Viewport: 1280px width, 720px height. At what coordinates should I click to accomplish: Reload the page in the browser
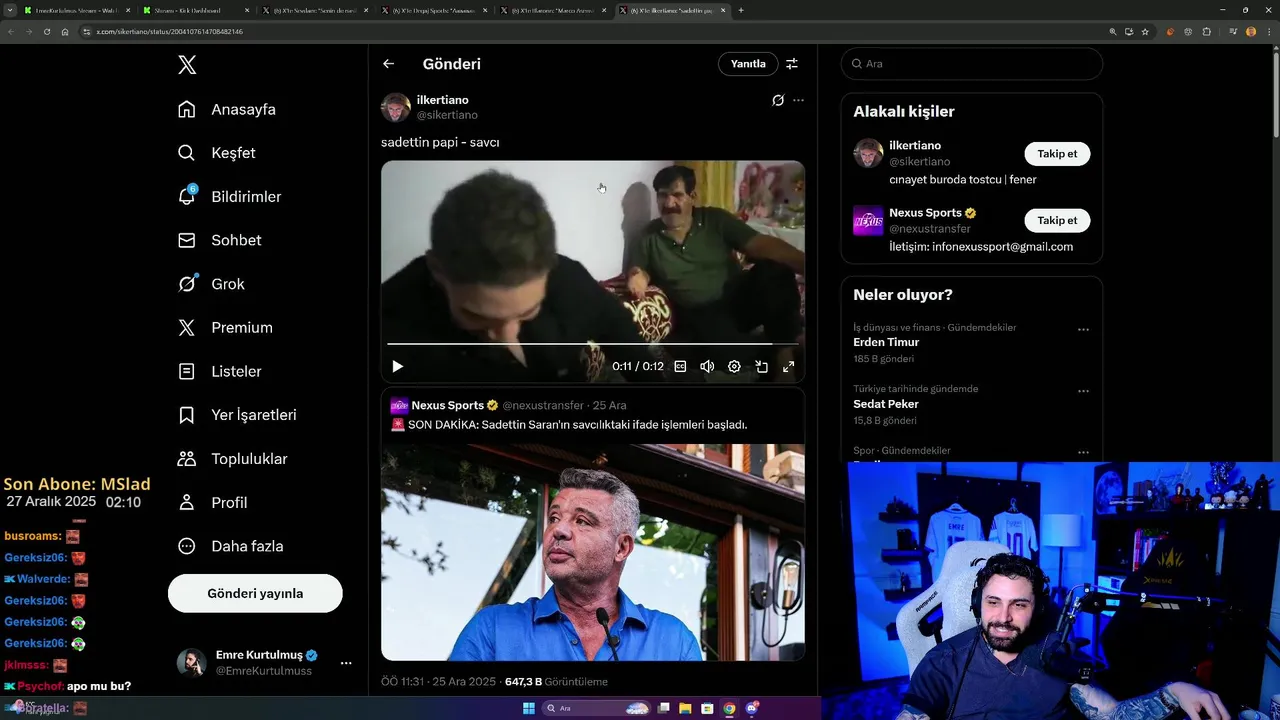pyautogui.click(x=46, y=32)
